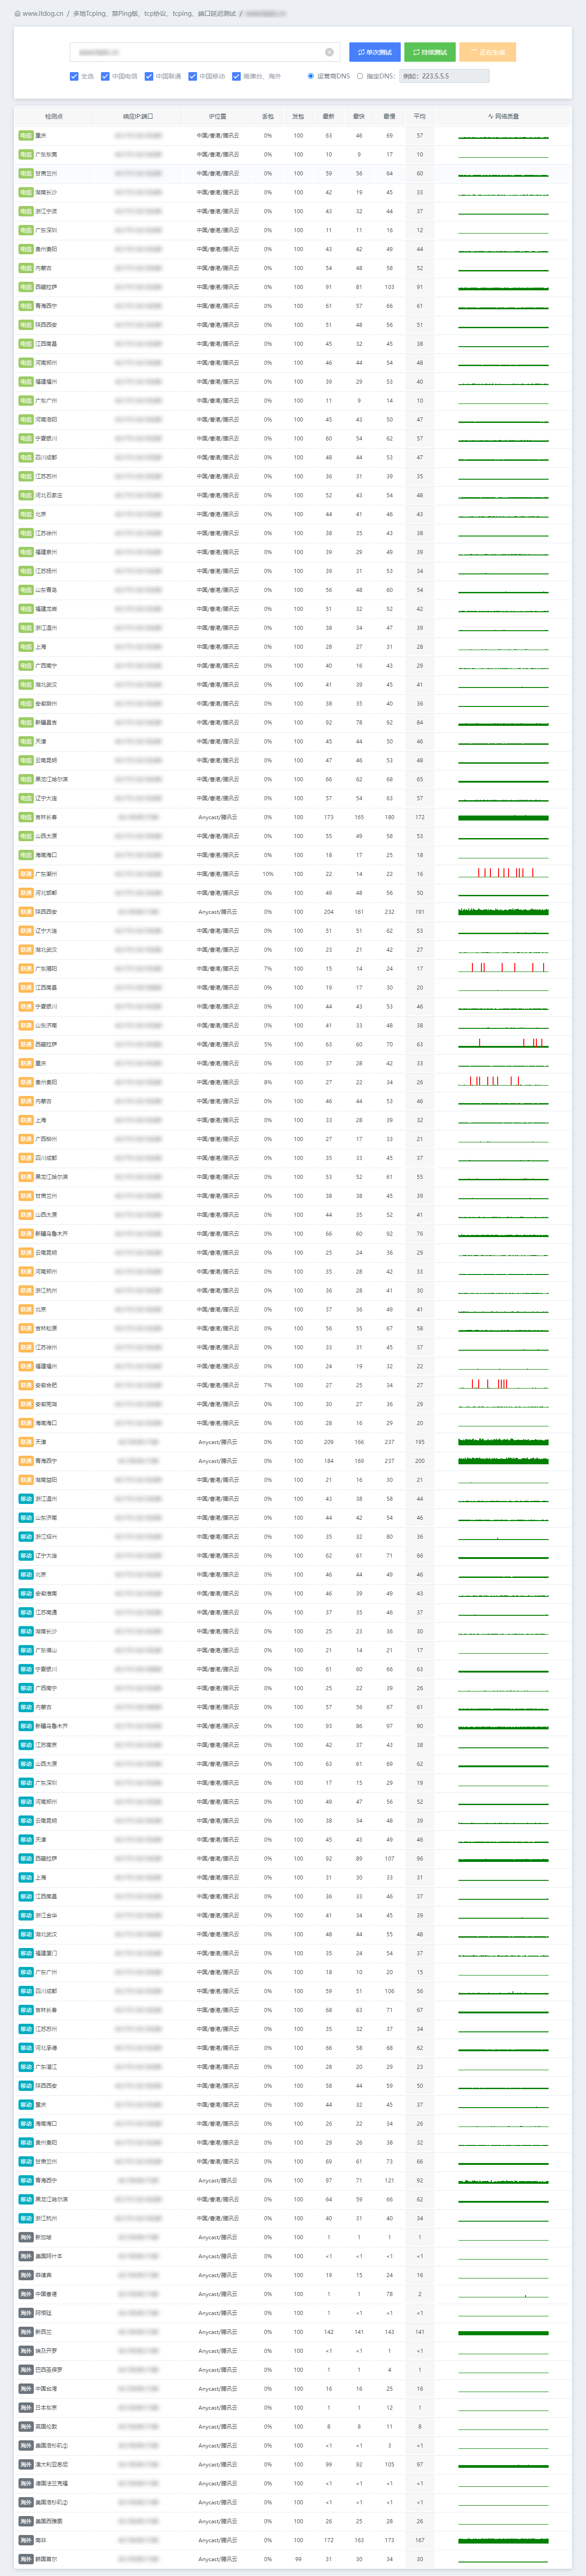The image size is (586, 2576).
Task: Click the 电信 badge beside 天津
Action: (x=26, y=741)
